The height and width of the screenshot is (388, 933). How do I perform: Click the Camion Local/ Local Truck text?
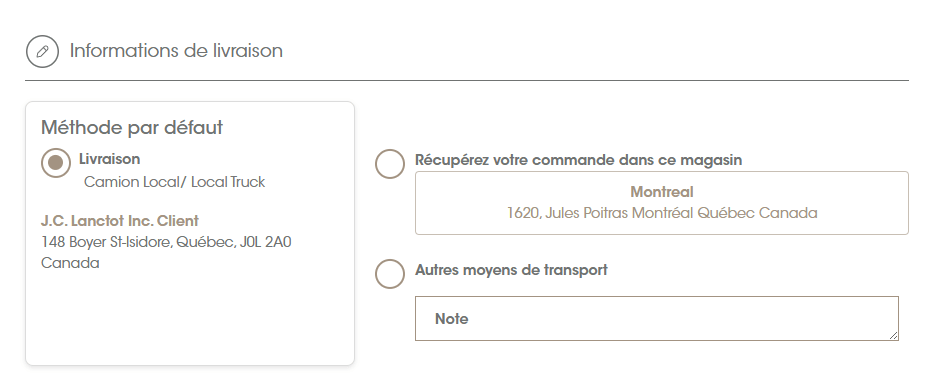click(174, 182)
